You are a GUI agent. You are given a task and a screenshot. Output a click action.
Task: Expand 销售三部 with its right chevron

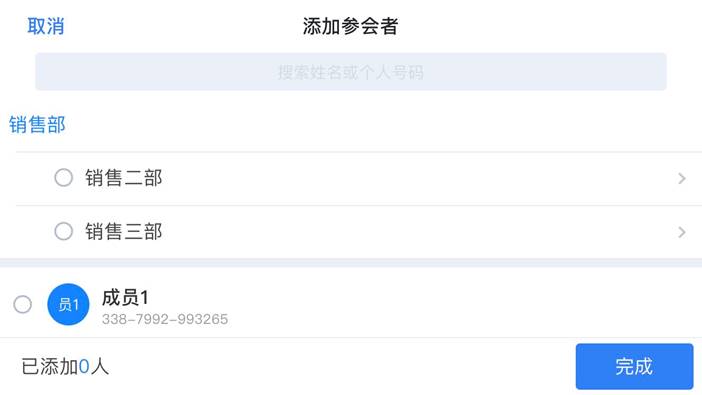682,232
